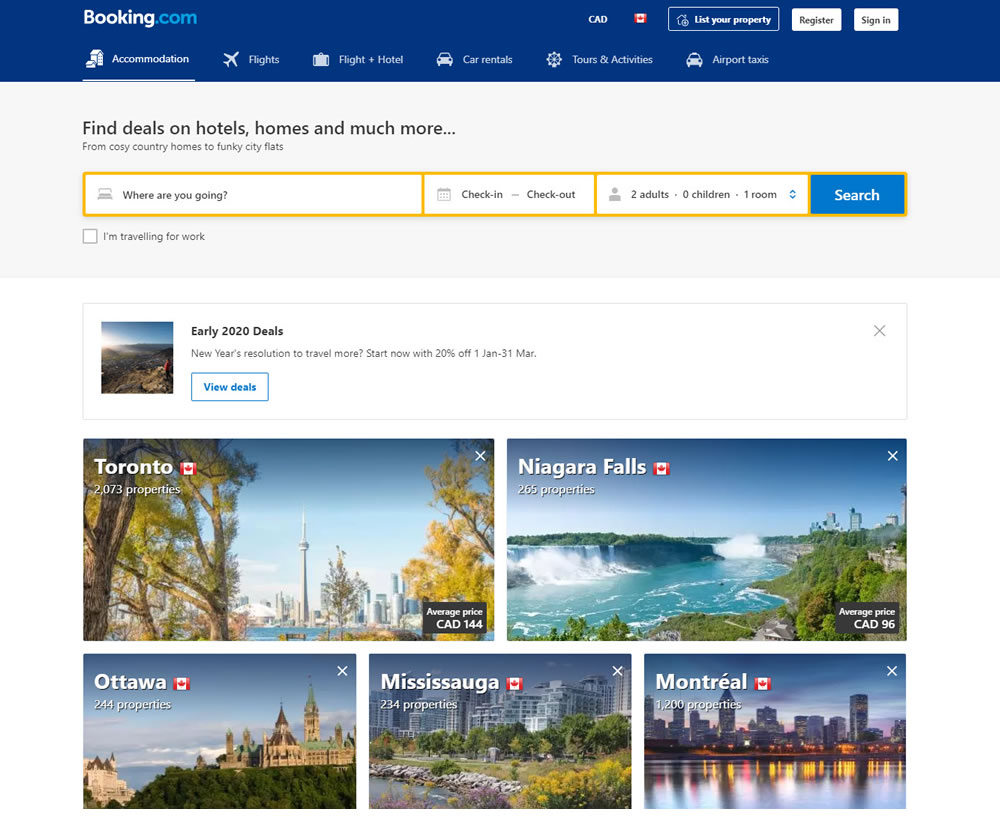The image size is (1000, 817).
Task: Dismiss the Early 2020 Deals banner
Action: click(879, 331)
